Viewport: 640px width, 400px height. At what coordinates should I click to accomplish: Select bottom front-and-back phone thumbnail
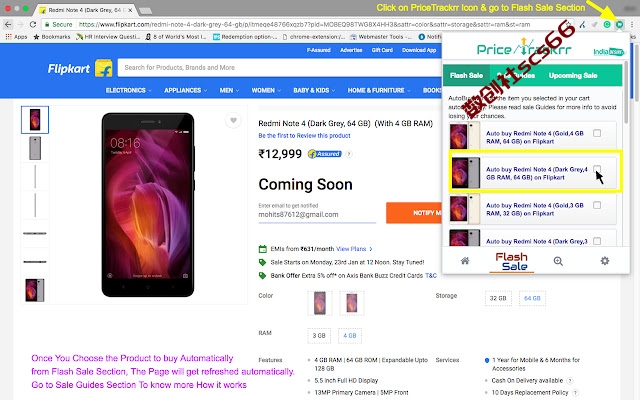(x=35, y=290)
